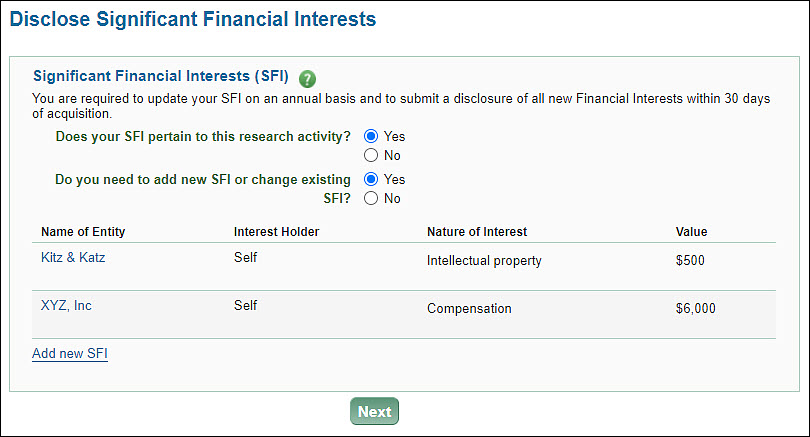The image size is (810, 437).
Task: Click the Intellectual property interest cell
Action: point(484,261)
